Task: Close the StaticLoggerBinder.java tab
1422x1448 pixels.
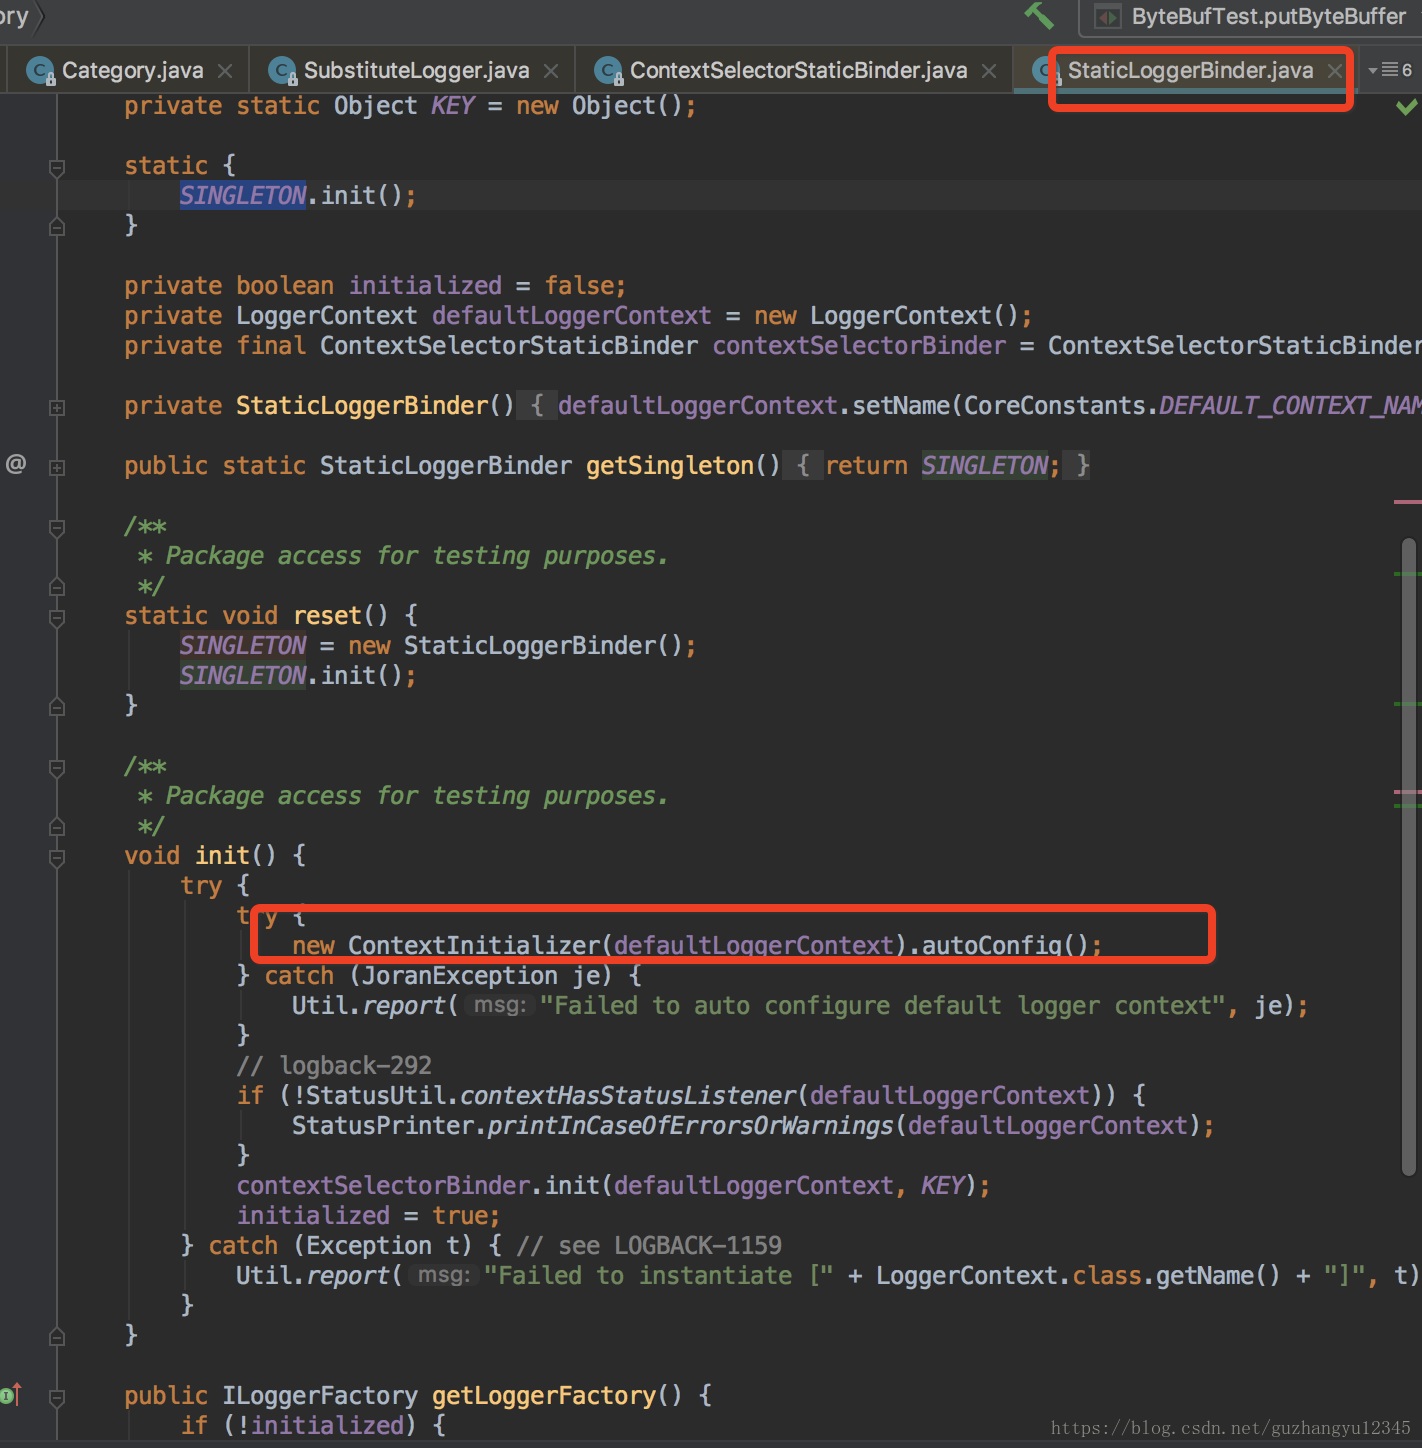Action: point(1334,71)
